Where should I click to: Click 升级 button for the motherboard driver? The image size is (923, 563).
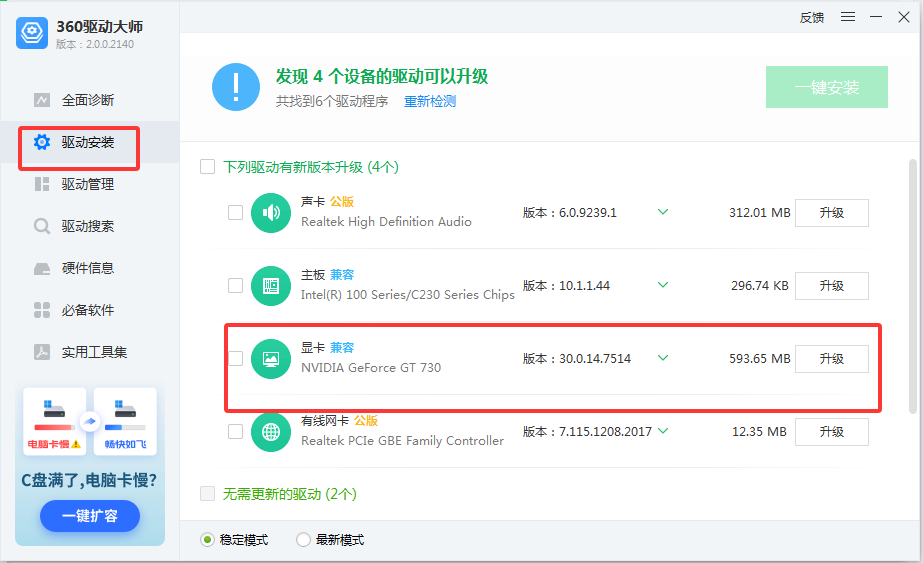pos(831,286)
